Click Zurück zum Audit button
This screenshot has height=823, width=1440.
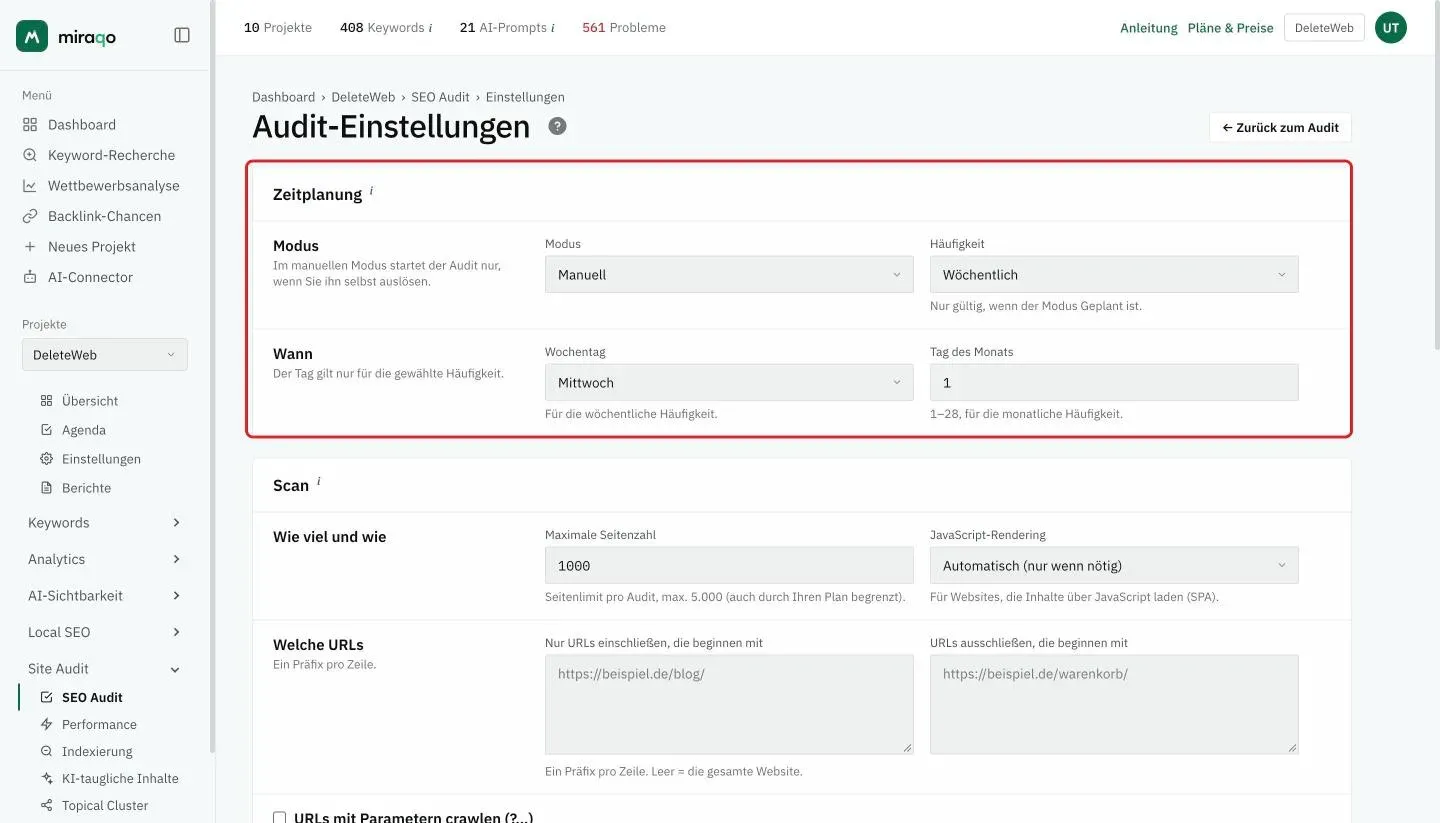(1280, 128)
